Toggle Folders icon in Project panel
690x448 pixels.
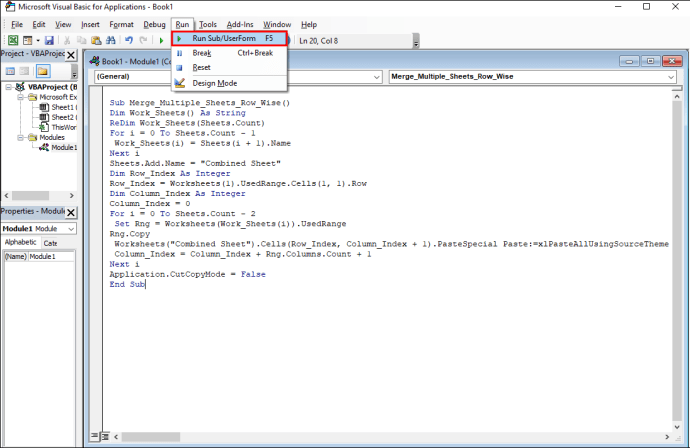click(43, 71)
